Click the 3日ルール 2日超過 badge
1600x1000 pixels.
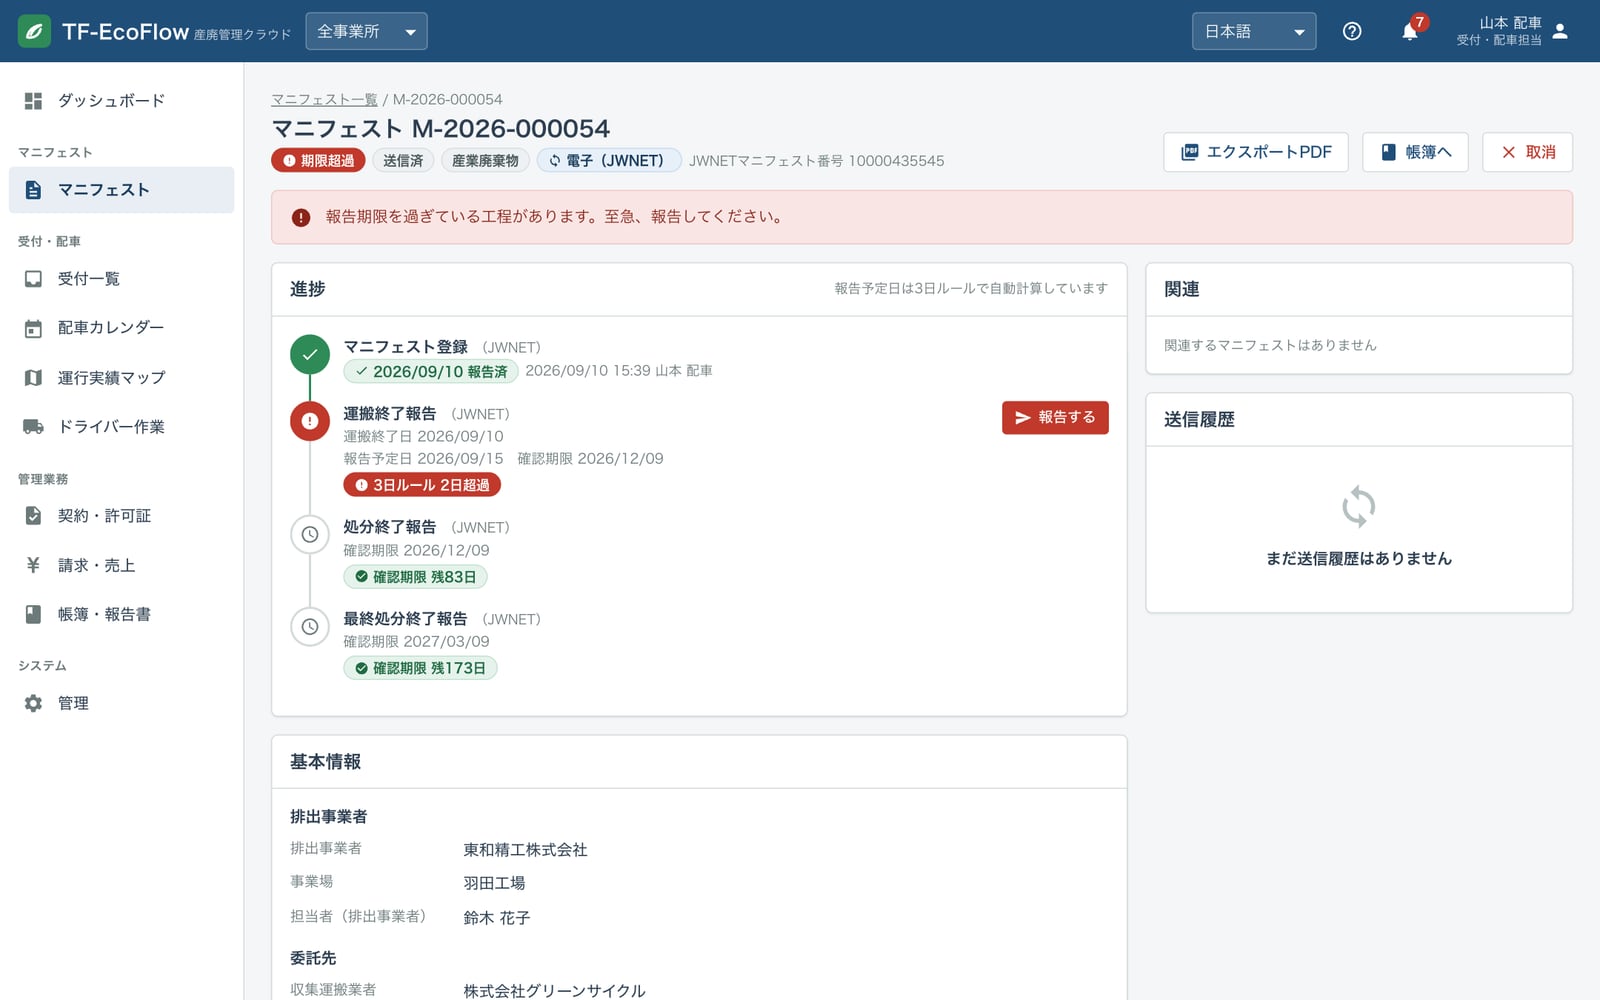pos(422,485)
